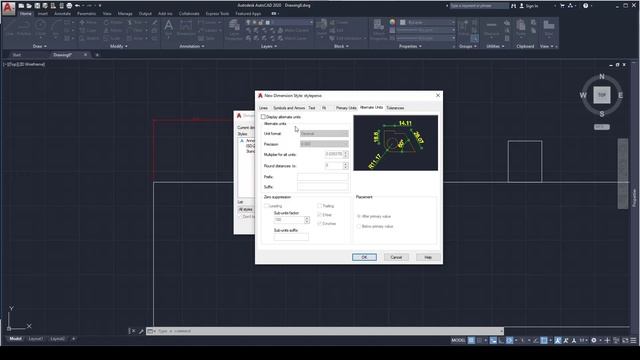
Task: Open the Annotate ribbon tab
Action: [62, 13]
